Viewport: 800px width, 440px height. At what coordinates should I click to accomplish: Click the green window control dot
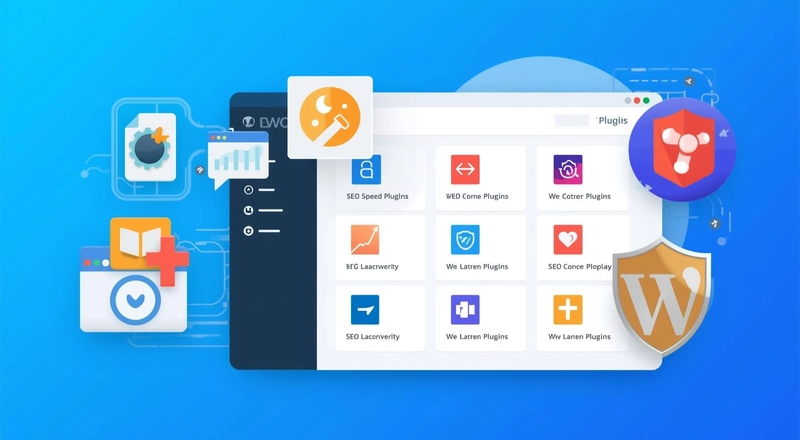click(646, 101)
